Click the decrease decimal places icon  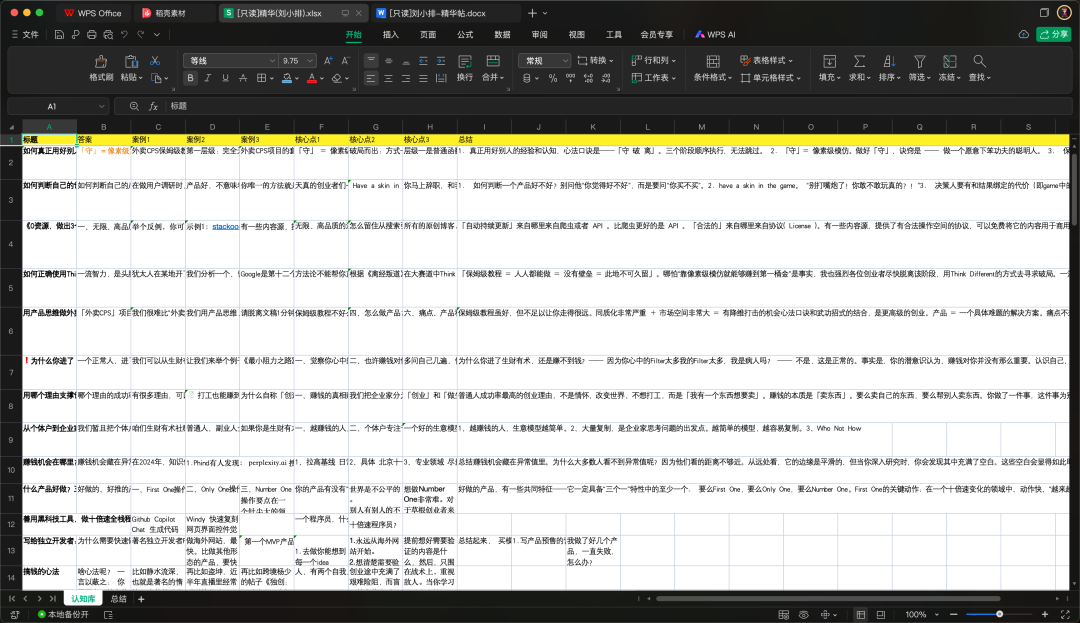[x=606, y=78]
